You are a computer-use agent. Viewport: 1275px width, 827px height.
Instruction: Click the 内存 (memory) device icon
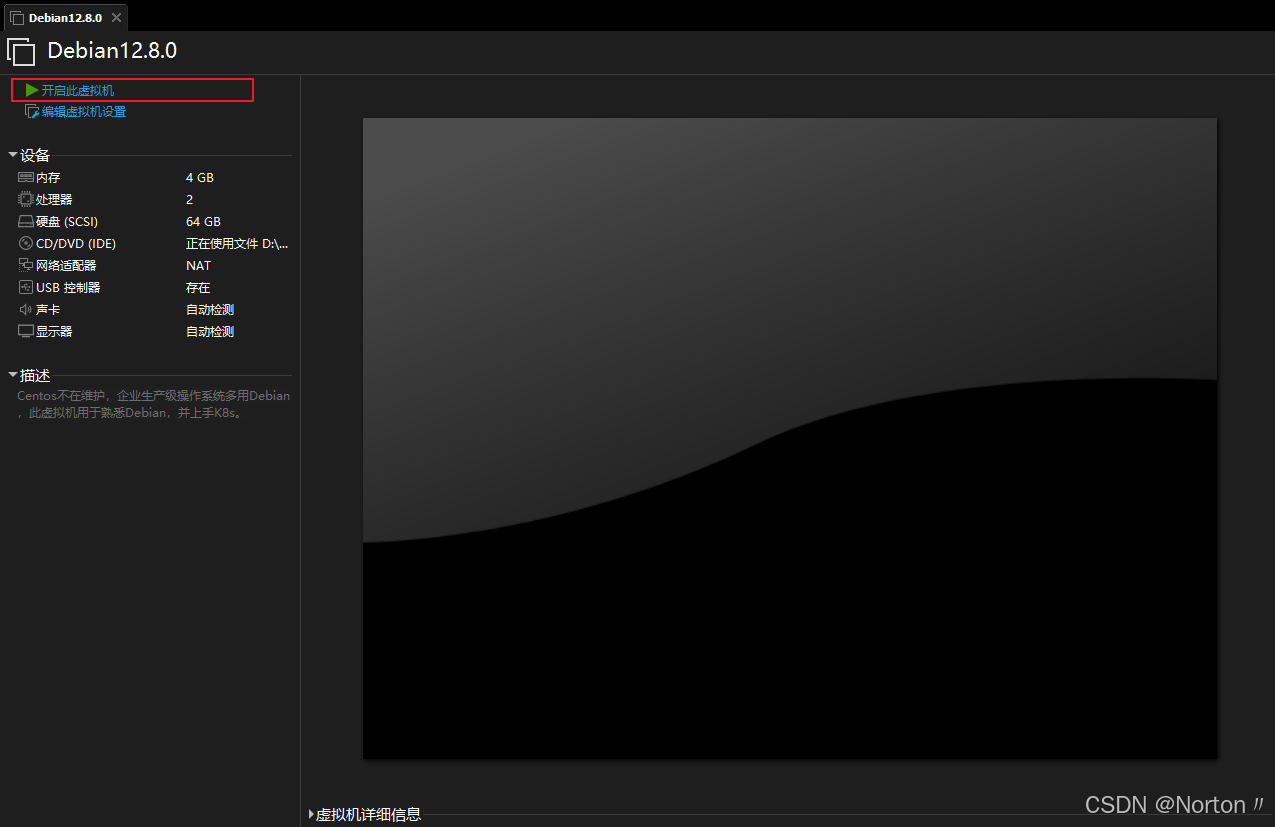[x=26, y=177]
